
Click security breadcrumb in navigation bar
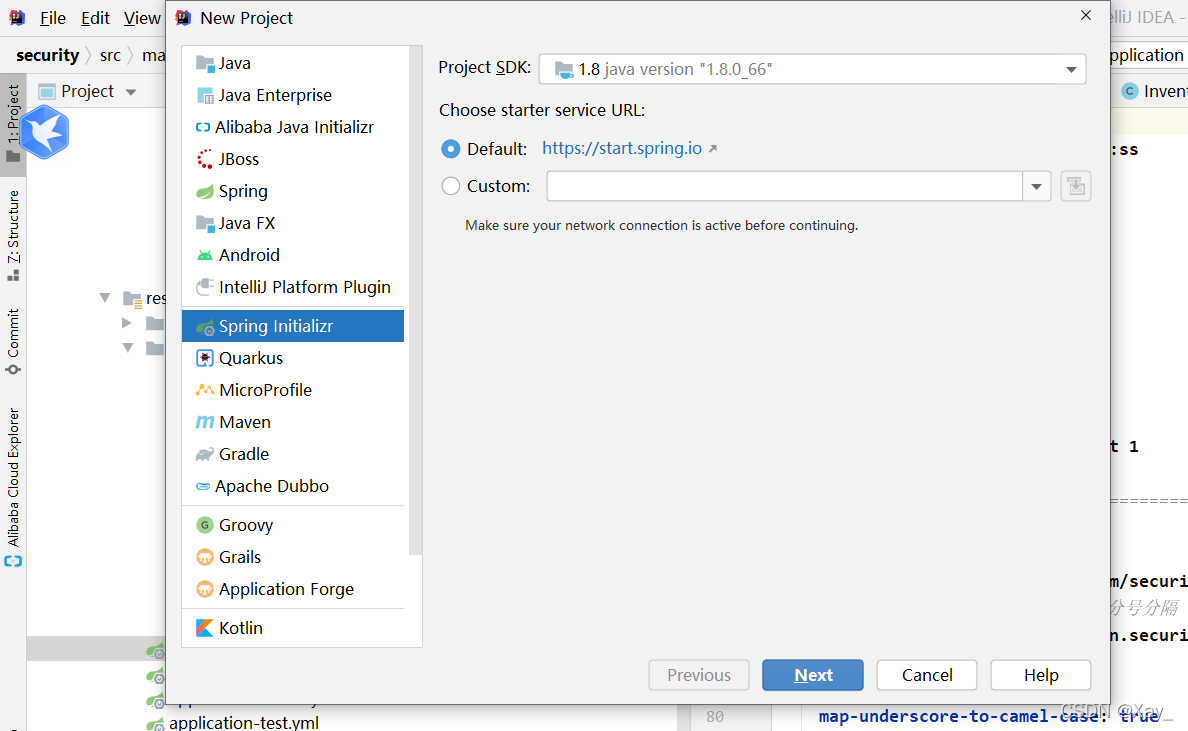(x=47, y=55)
